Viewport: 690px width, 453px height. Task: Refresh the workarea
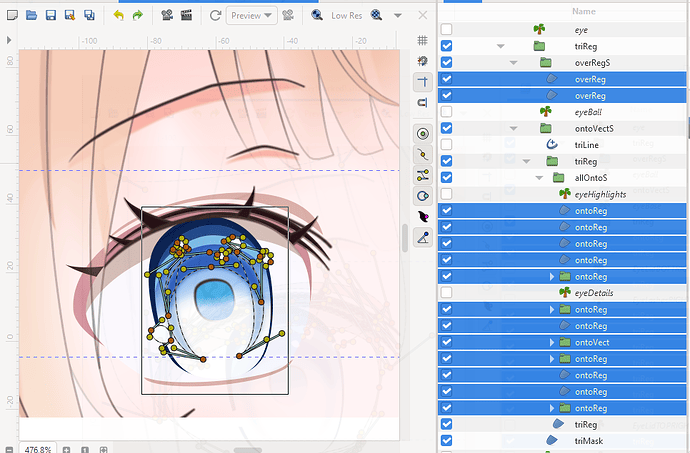215,16
